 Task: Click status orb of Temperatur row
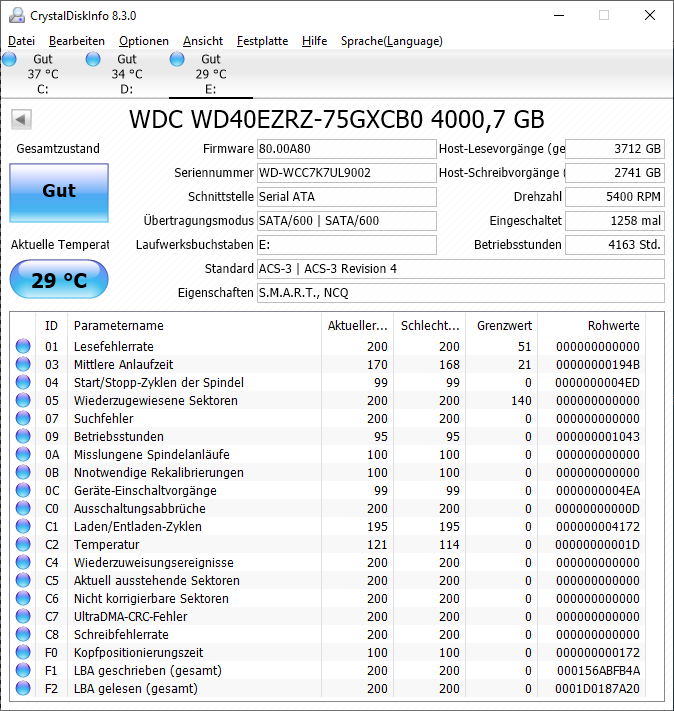coord(23,545)
